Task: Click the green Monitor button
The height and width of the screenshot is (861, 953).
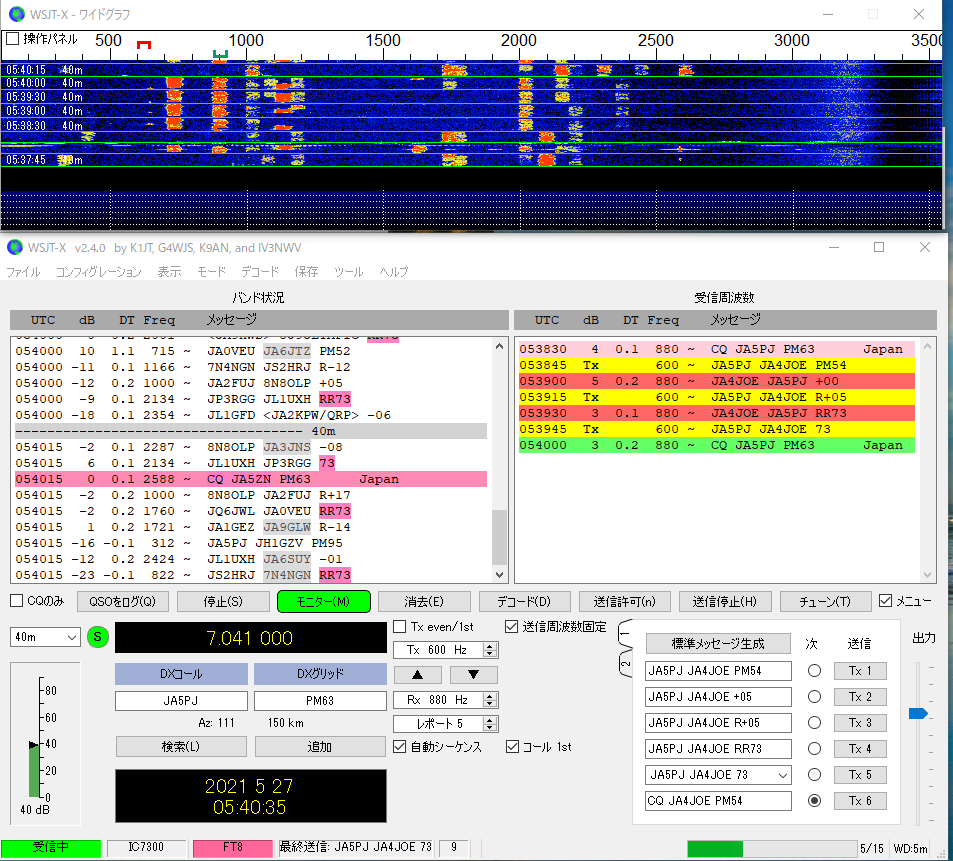Action: coord(324,601)
